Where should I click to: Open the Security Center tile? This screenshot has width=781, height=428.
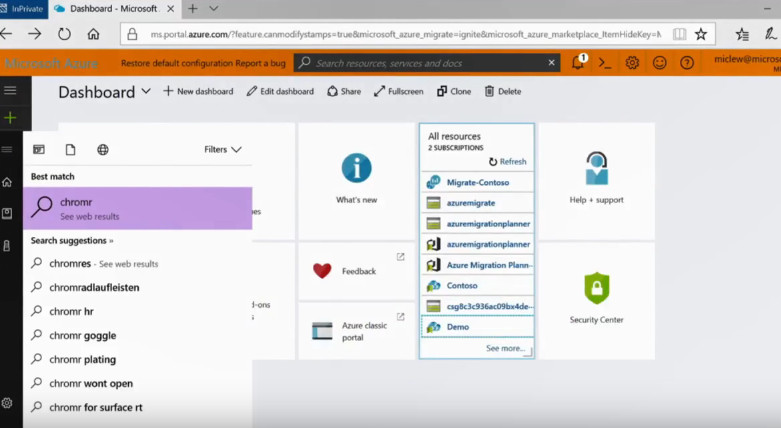click(596, 301)
